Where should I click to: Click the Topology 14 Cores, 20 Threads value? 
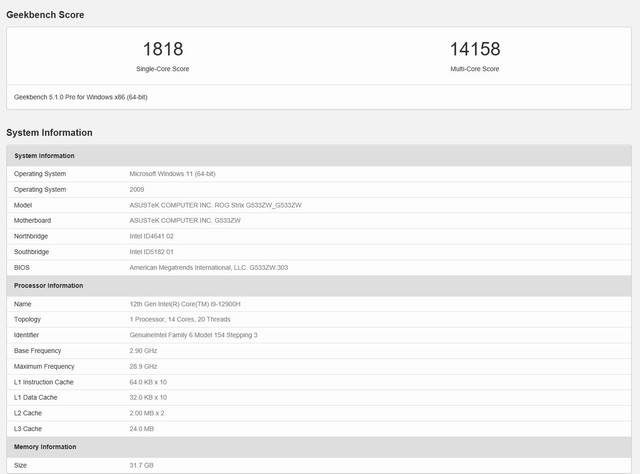(x=185, y=319)
